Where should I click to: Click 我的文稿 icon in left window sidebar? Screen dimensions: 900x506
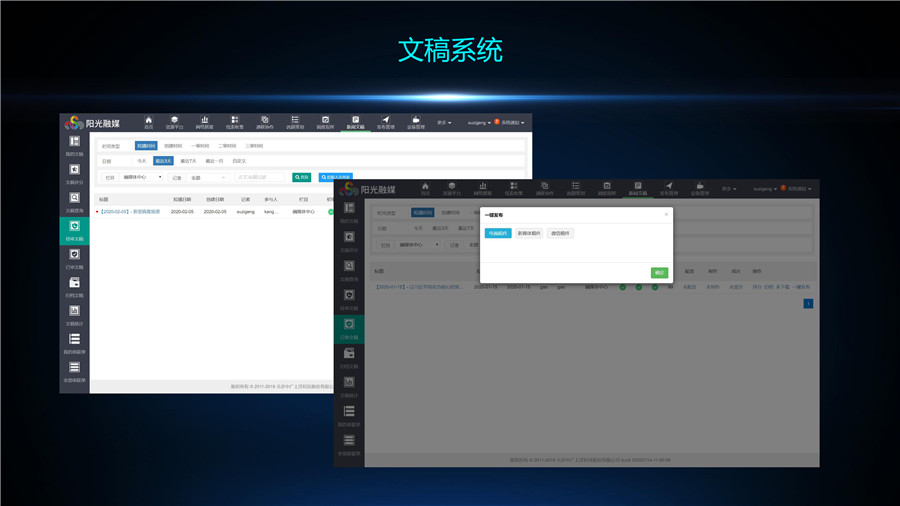click(74, 146)
